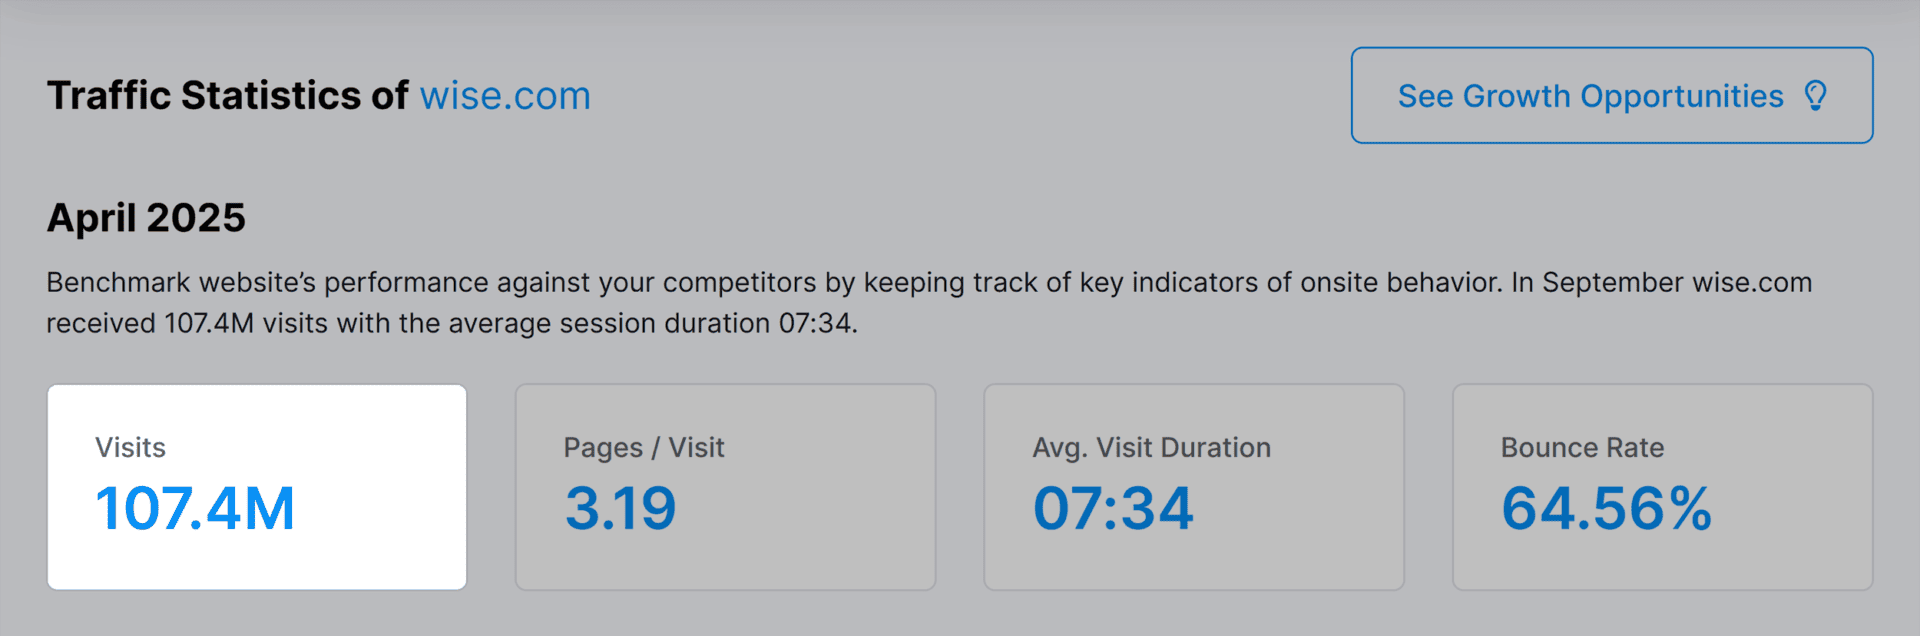Click the Avg. Visit Duration label
The height and width of the screenshot is (636, 1920).
click(1151, 447)
